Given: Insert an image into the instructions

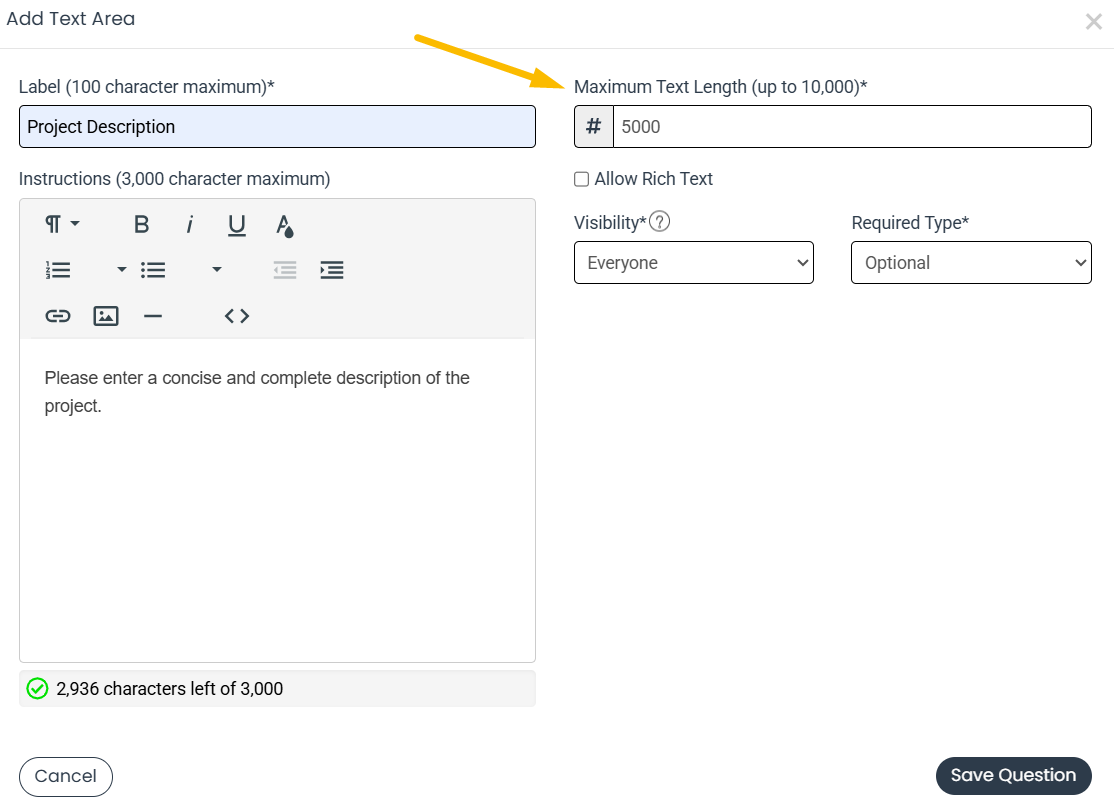Looking at the screenshot, I should coord(106,316).
